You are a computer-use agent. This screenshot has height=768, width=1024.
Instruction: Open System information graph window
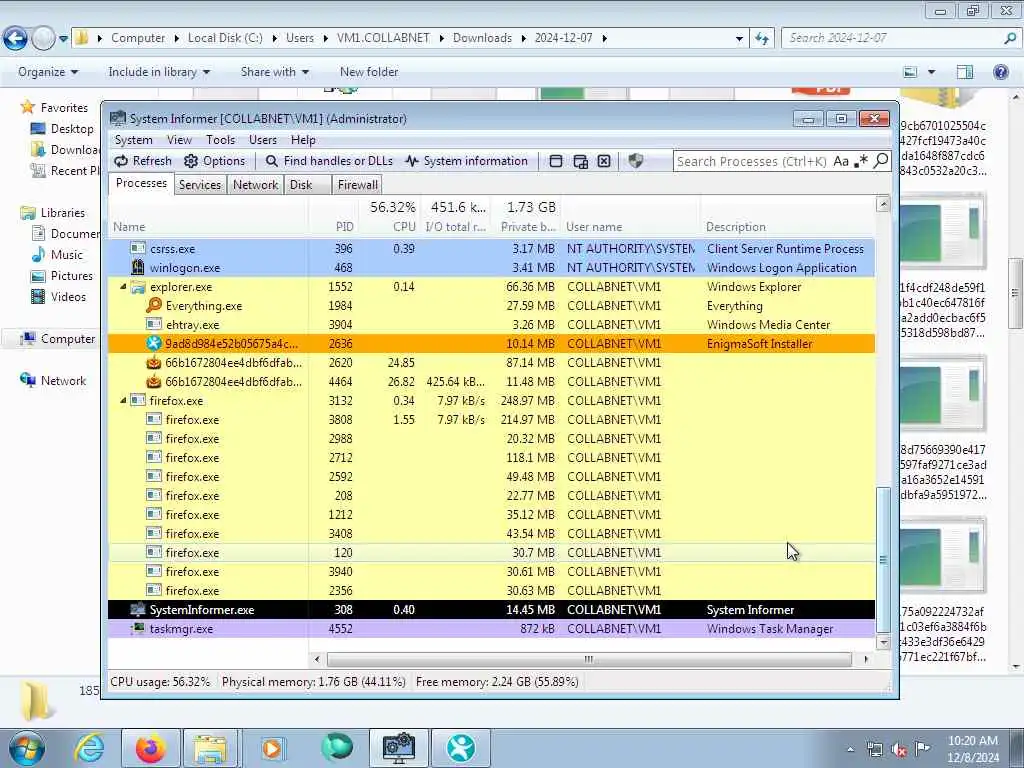(466, 161)
